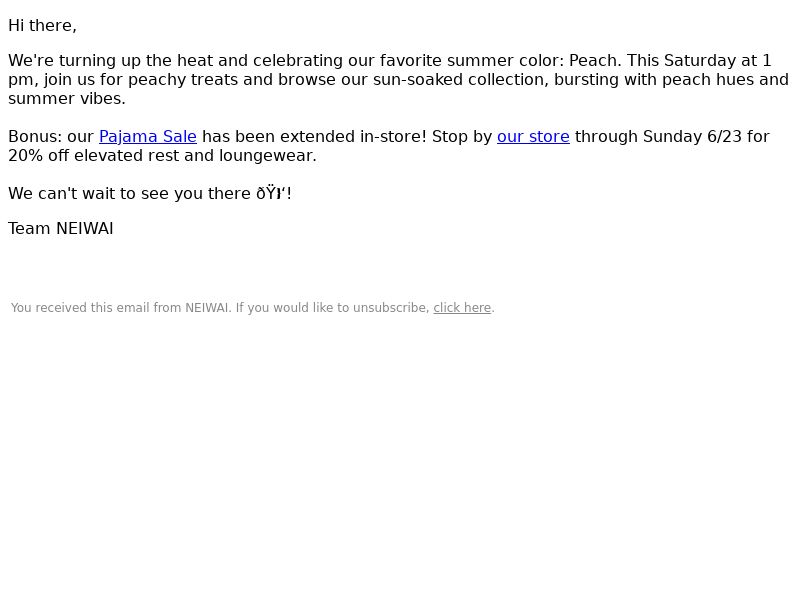Click the 'Team NEIWAI' signature

tap(61, 229)
